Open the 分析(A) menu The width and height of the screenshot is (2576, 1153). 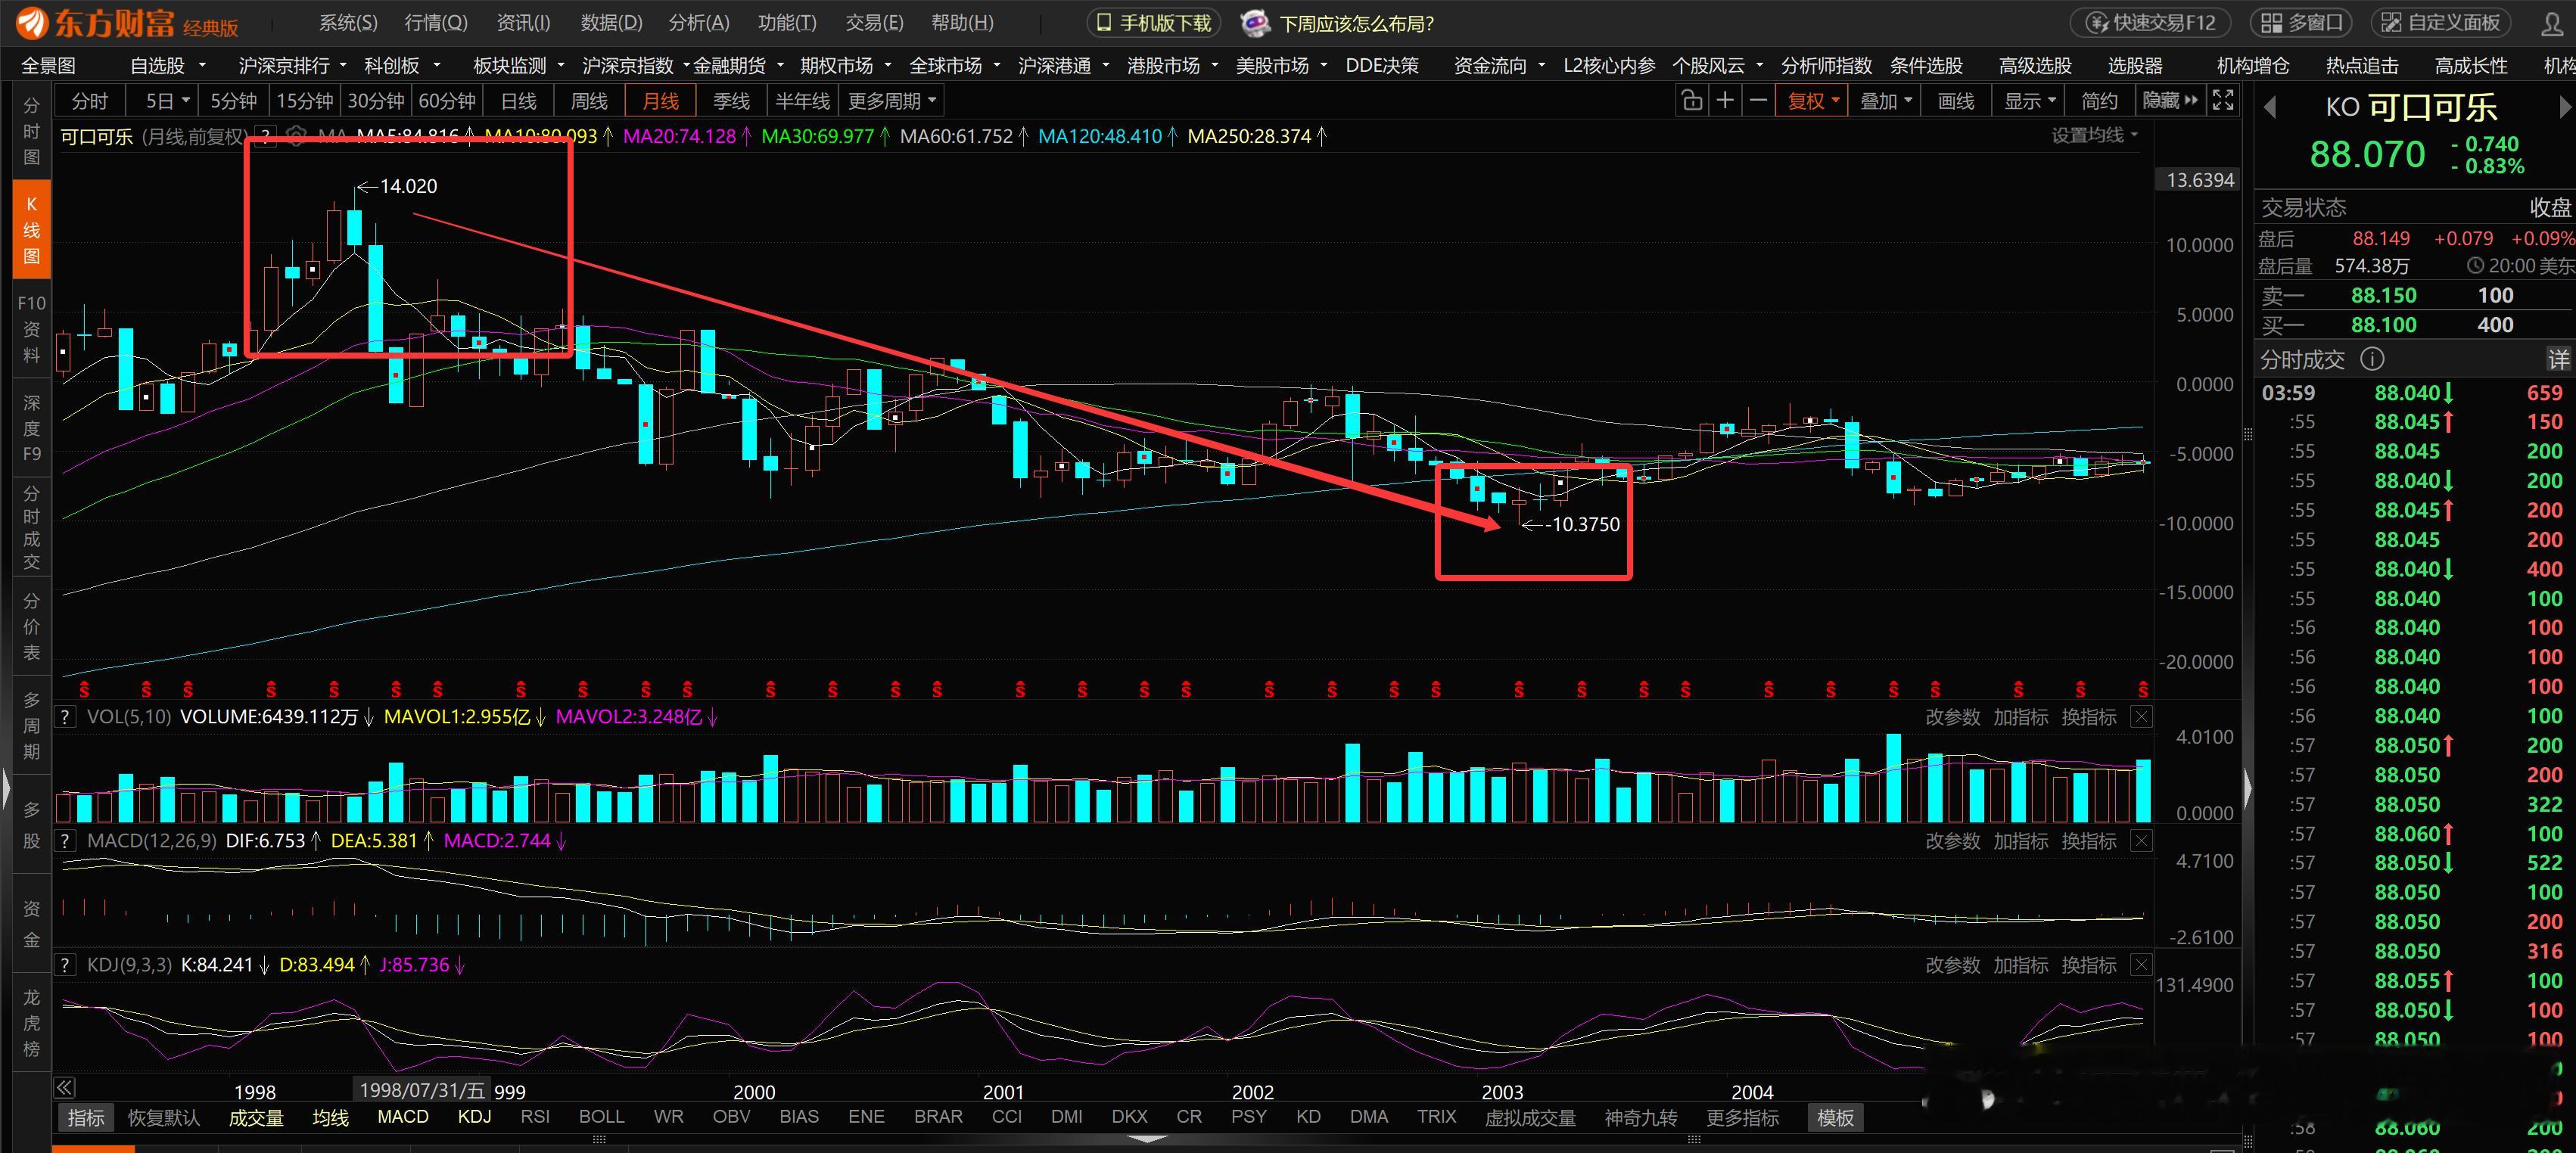click(699, 23)
